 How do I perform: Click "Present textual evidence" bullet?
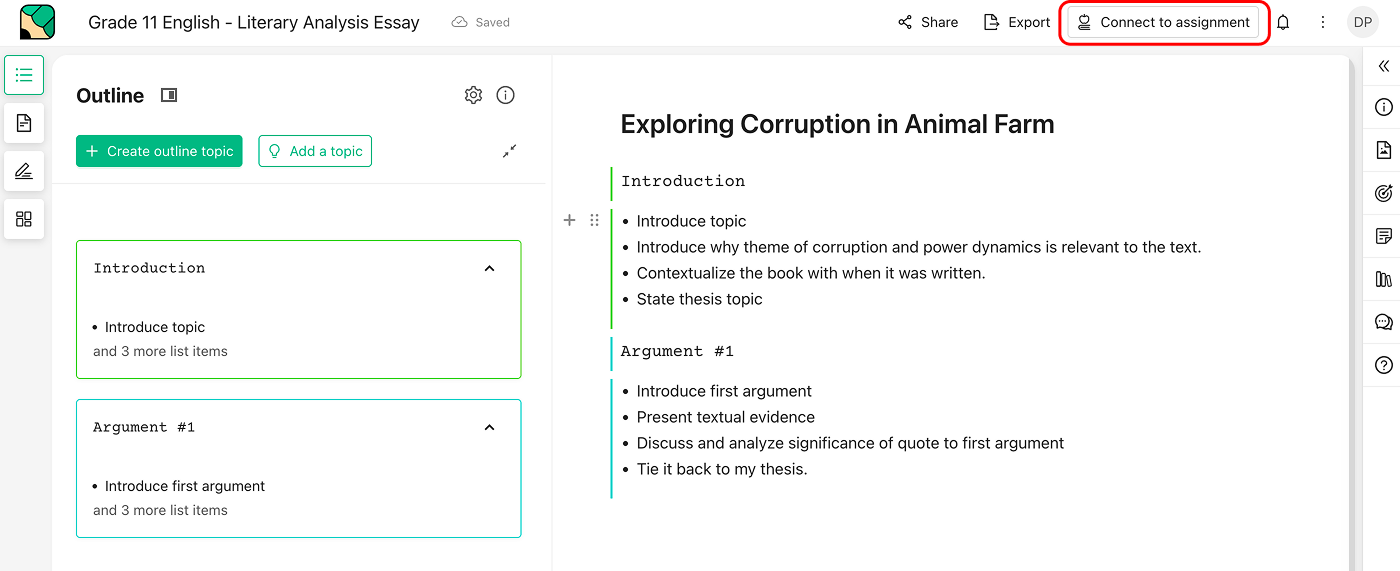pos(725,417)
